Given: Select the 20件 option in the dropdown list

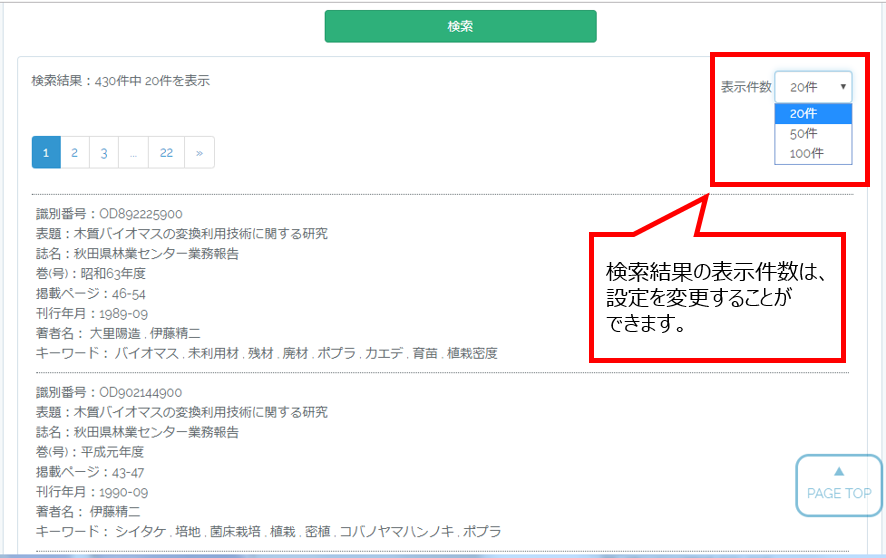Looking at the screenshot, I should [813, 114].
